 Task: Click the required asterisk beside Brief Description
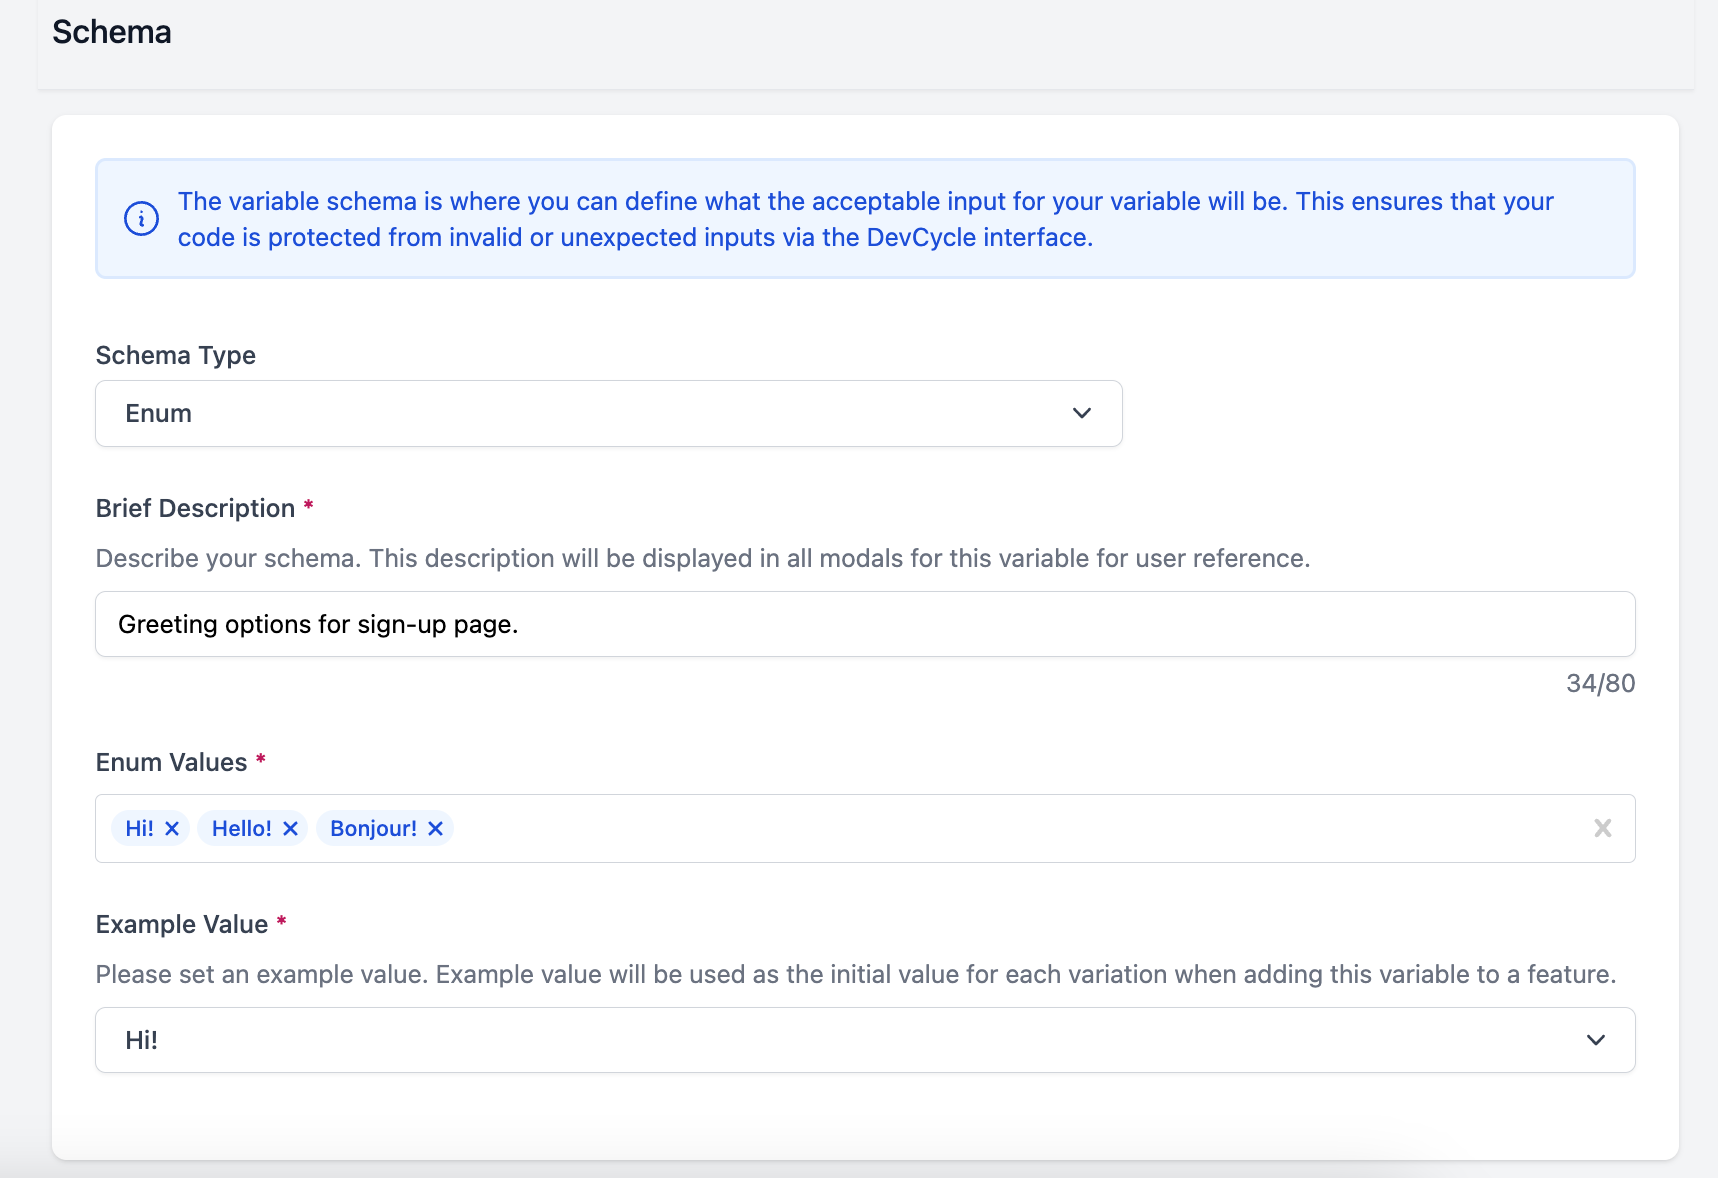[x=308, y=507]
